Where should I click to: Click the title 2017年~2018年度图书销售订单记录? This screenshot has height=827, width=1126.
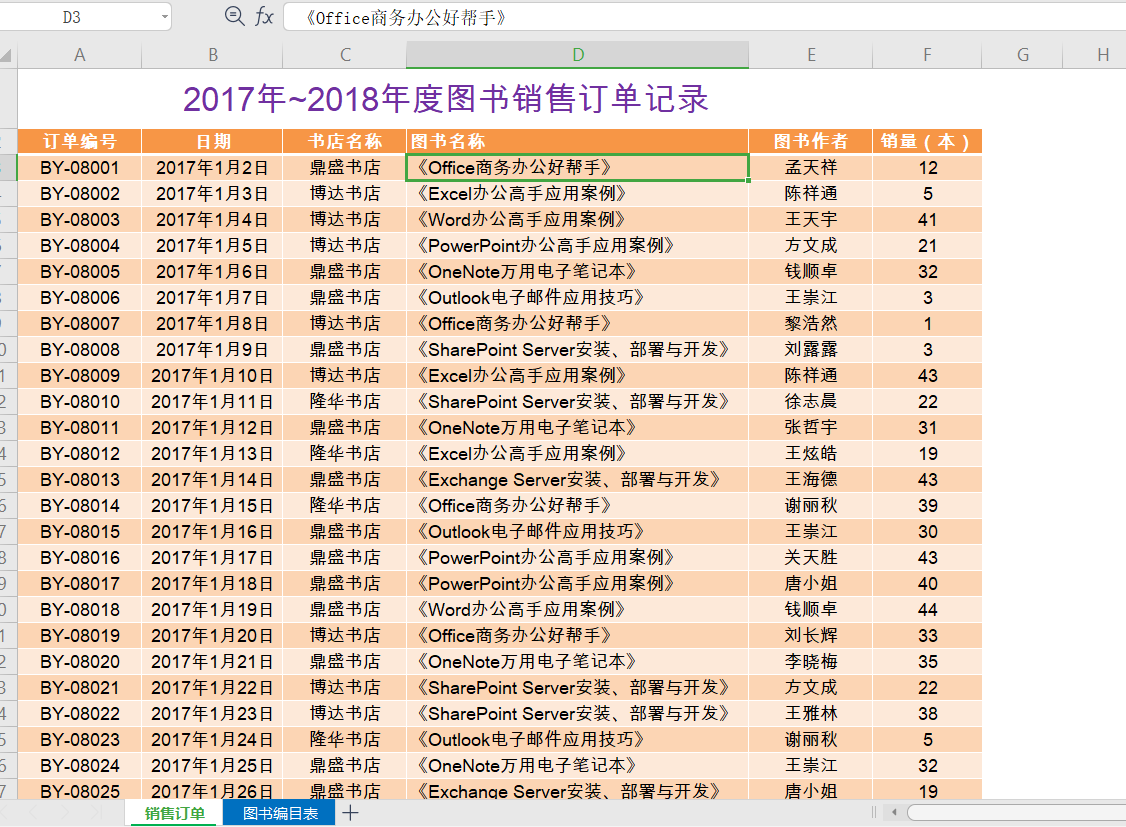tap(446, 99)
